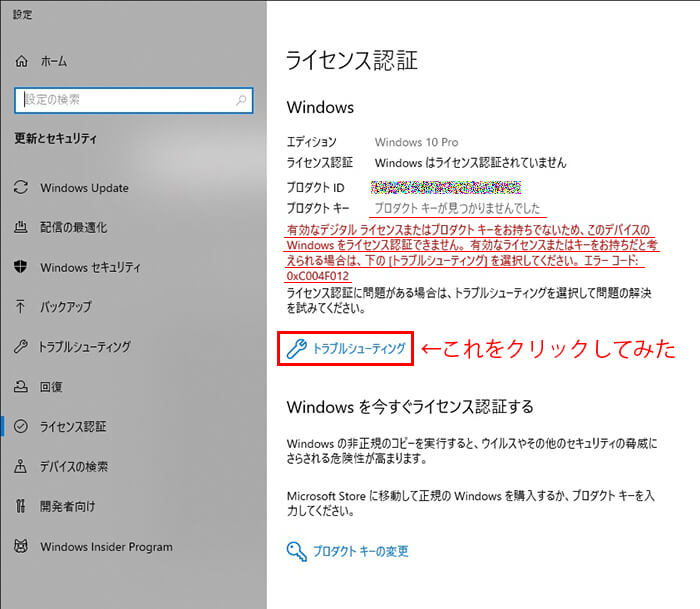Click 'プロダクト キーが見つかりませんでした' text
Screen dimensions: 700x609
click(x=457, y=208)
